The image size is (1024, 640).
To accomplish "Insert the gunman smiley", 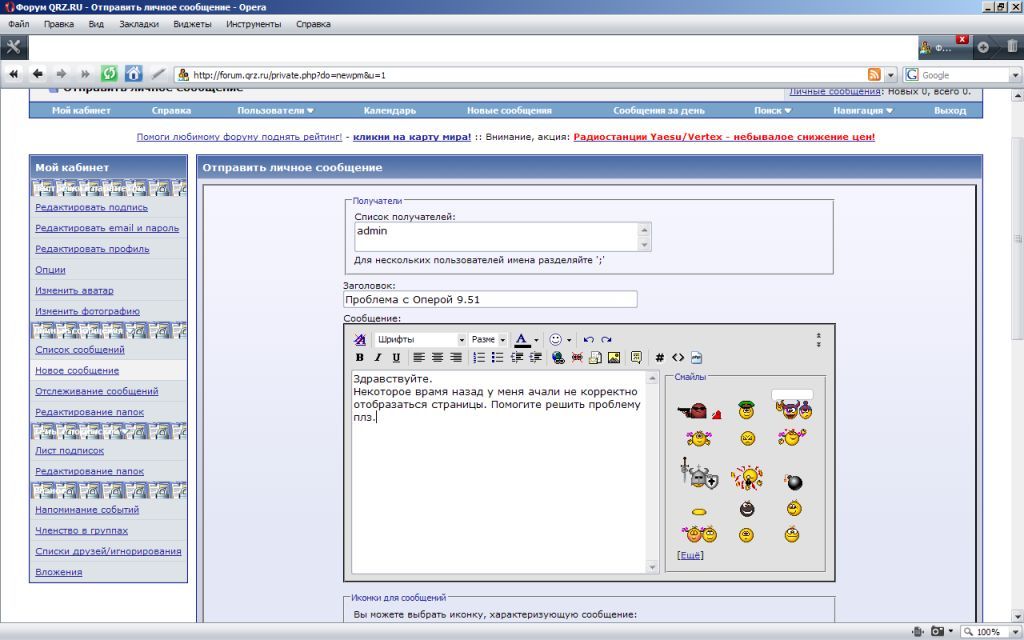I will (698, 411).
